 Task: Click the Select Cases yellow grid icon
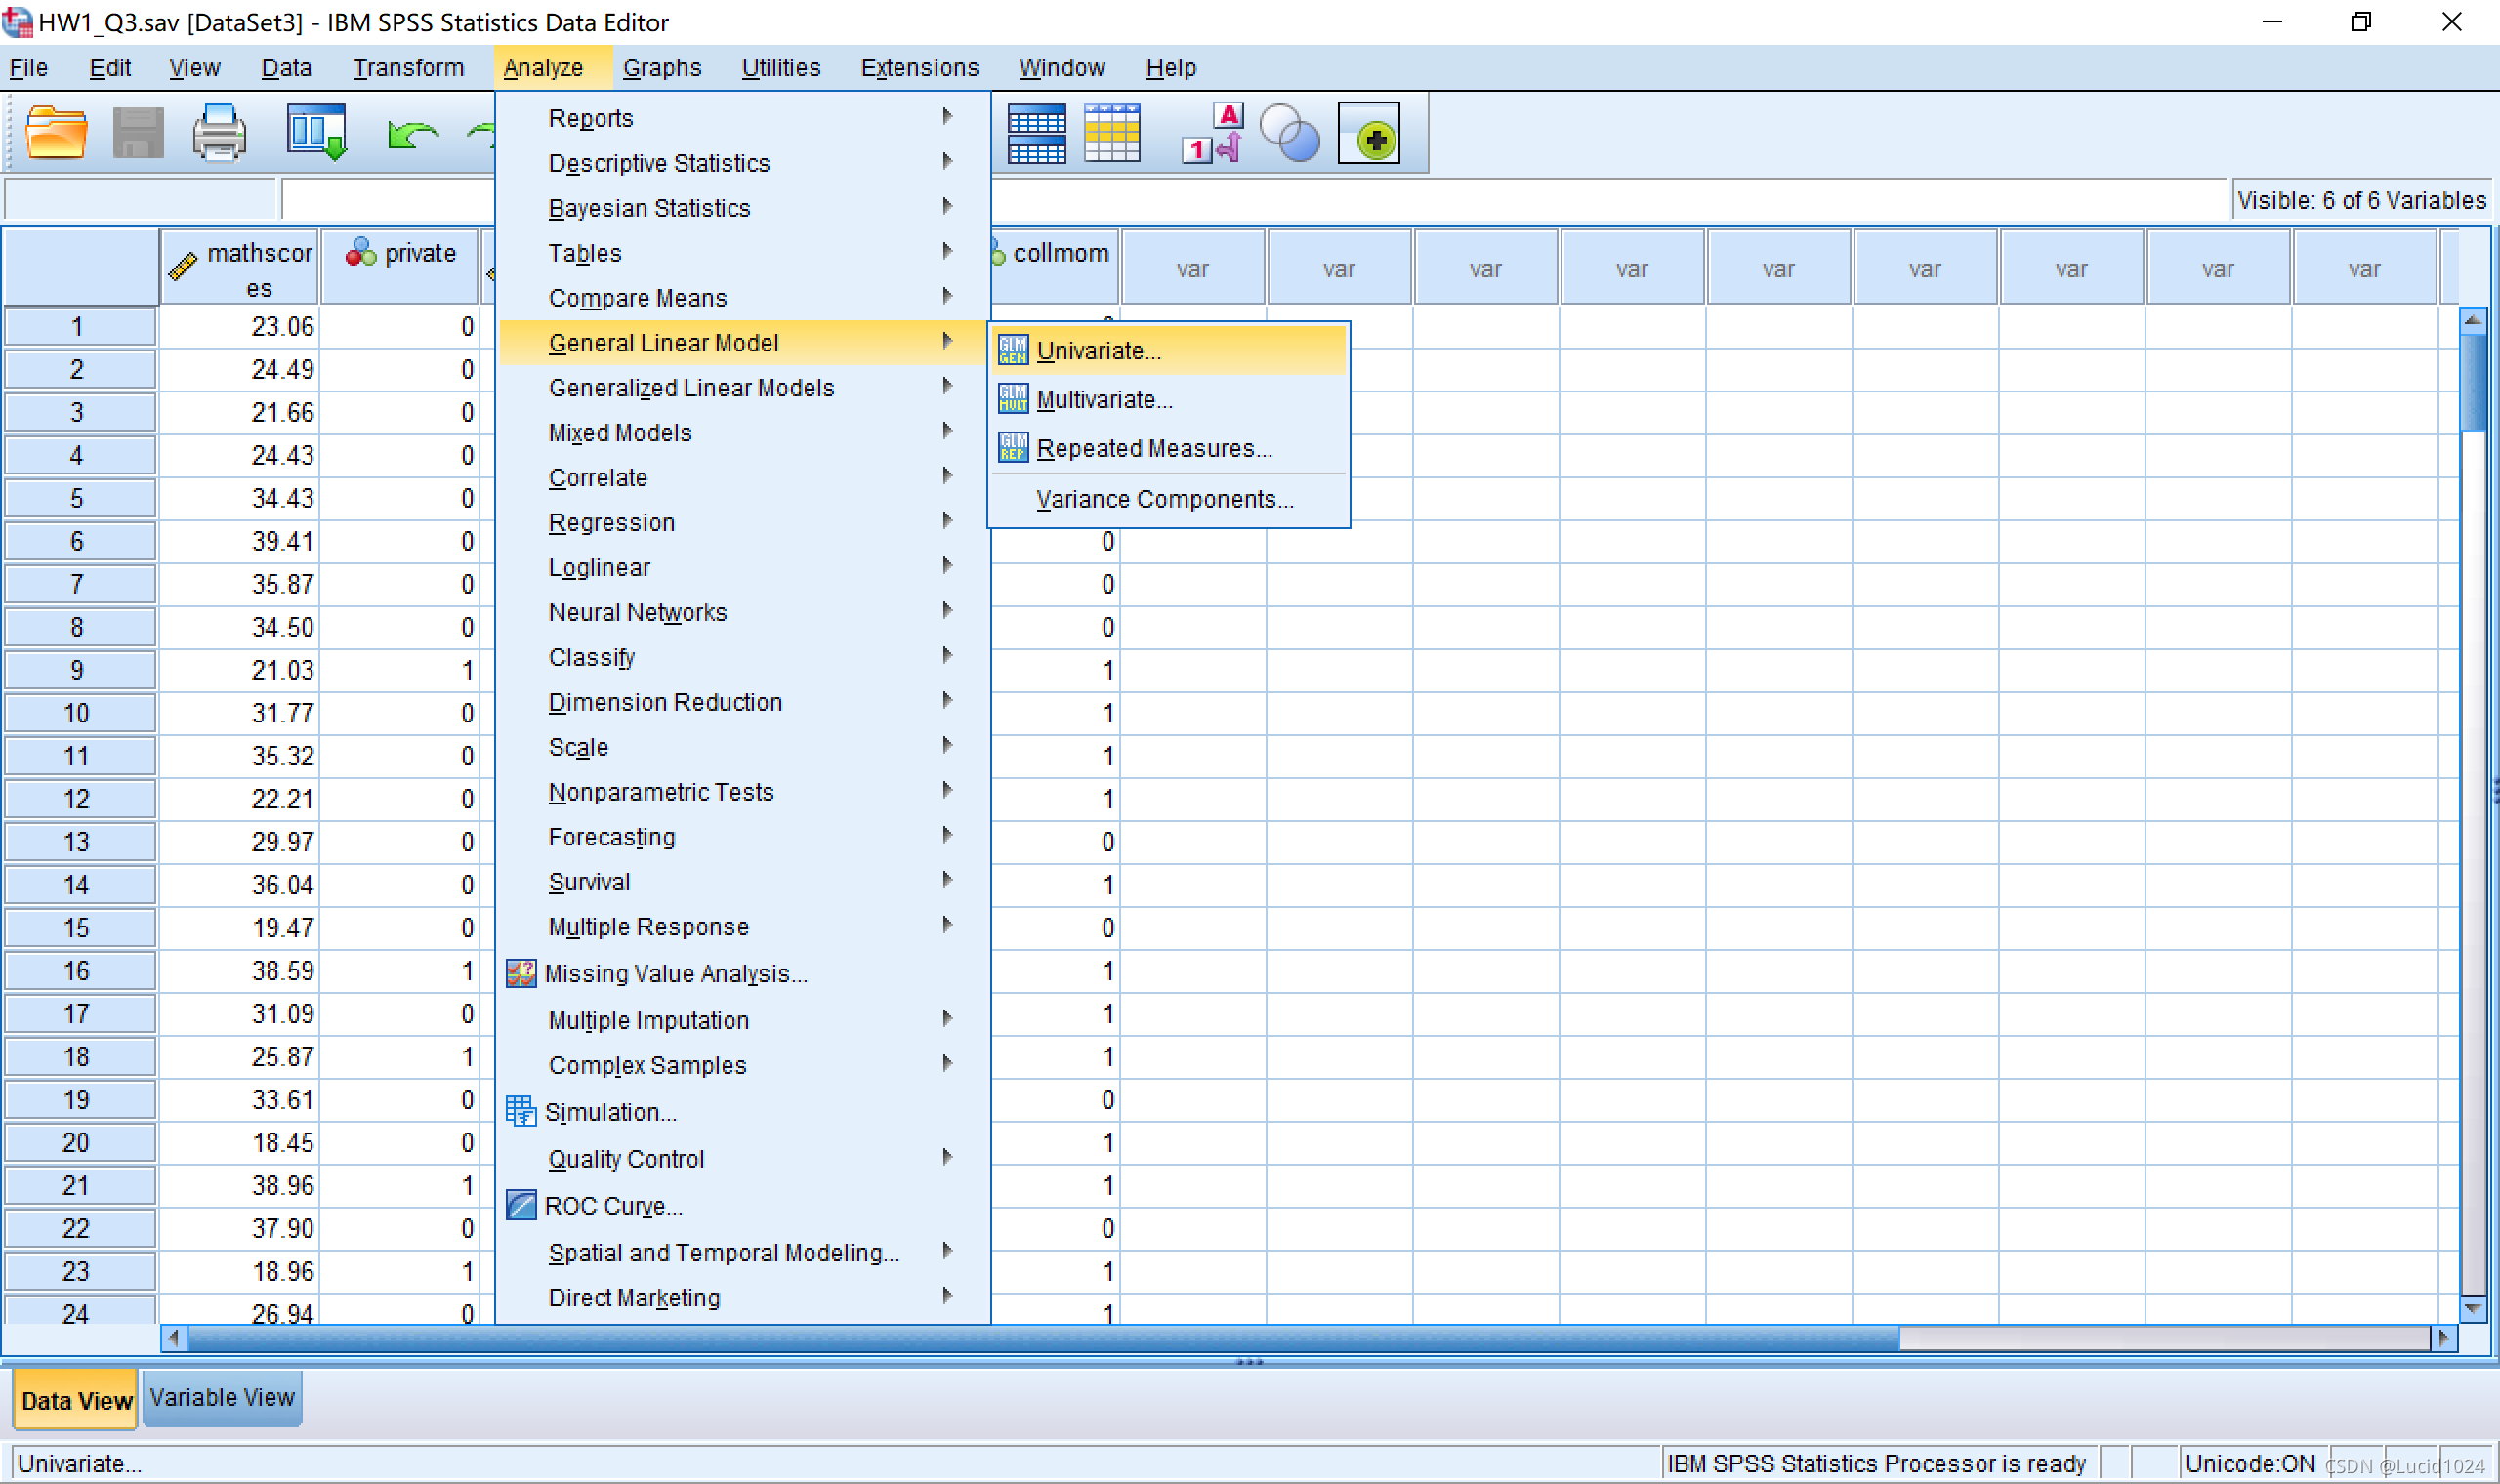click(1111, 133)
